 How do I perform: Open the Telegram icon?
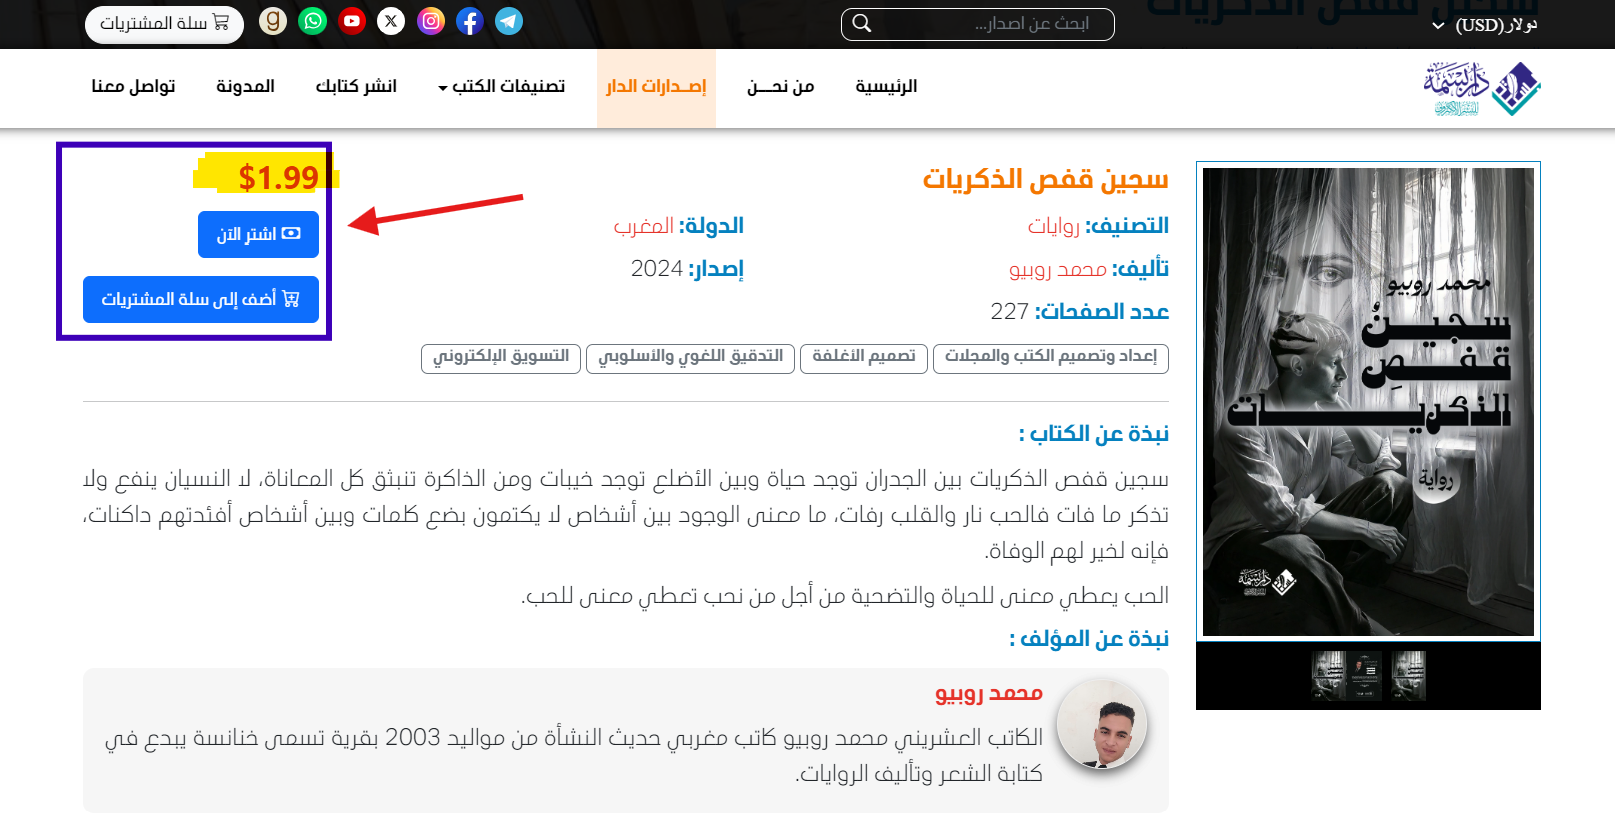coord(509,21)
